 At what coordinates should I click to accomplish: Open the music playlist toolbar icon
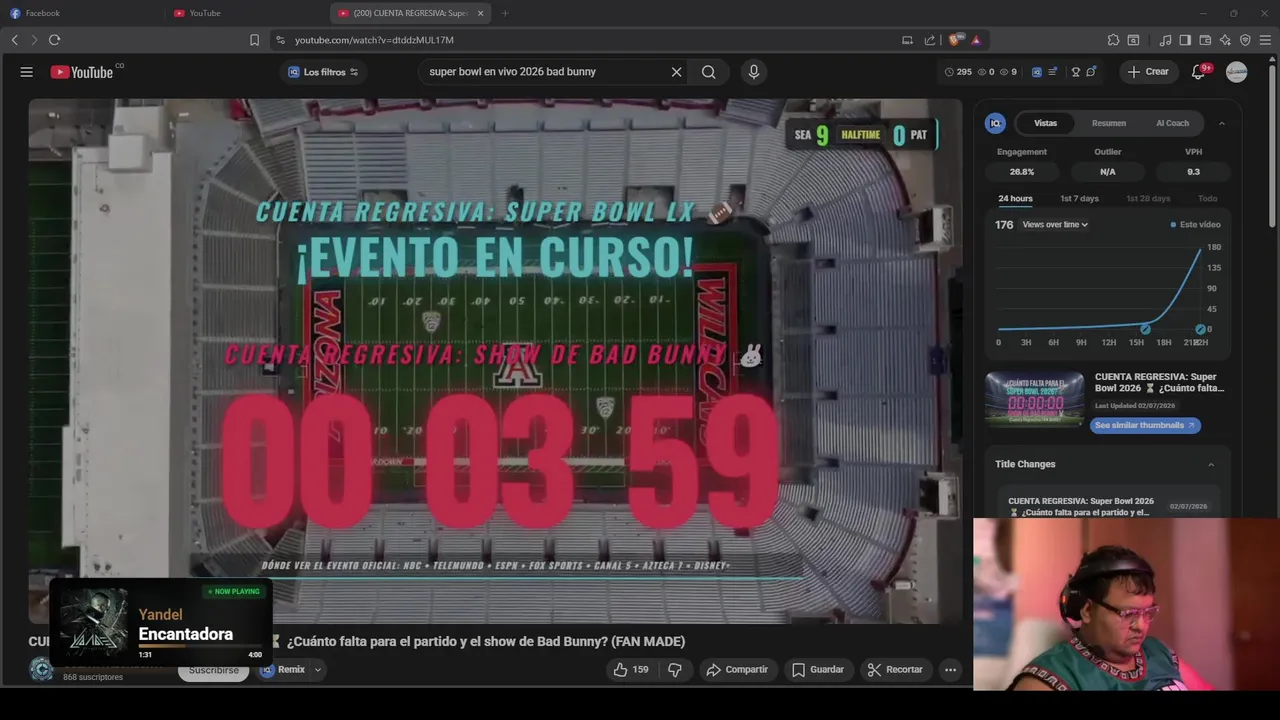[1165, 40]
